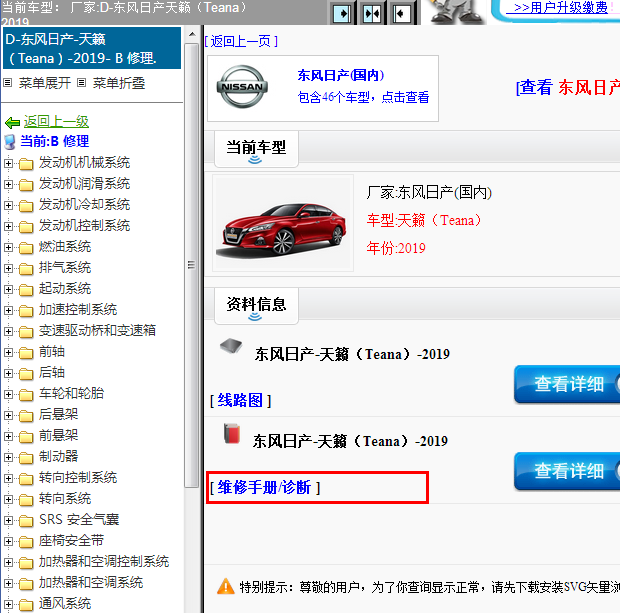The width and height of the screenshot is (620, 613).
Task: Click the 厂家:东风日产(国内) text
Action: tap(429, 193)
